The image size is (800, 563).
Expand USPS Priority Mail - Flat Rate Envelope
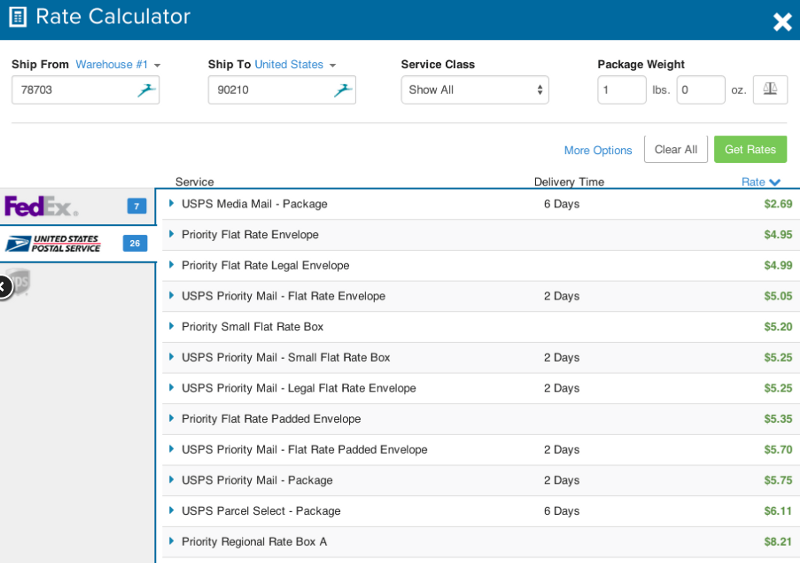171,295
